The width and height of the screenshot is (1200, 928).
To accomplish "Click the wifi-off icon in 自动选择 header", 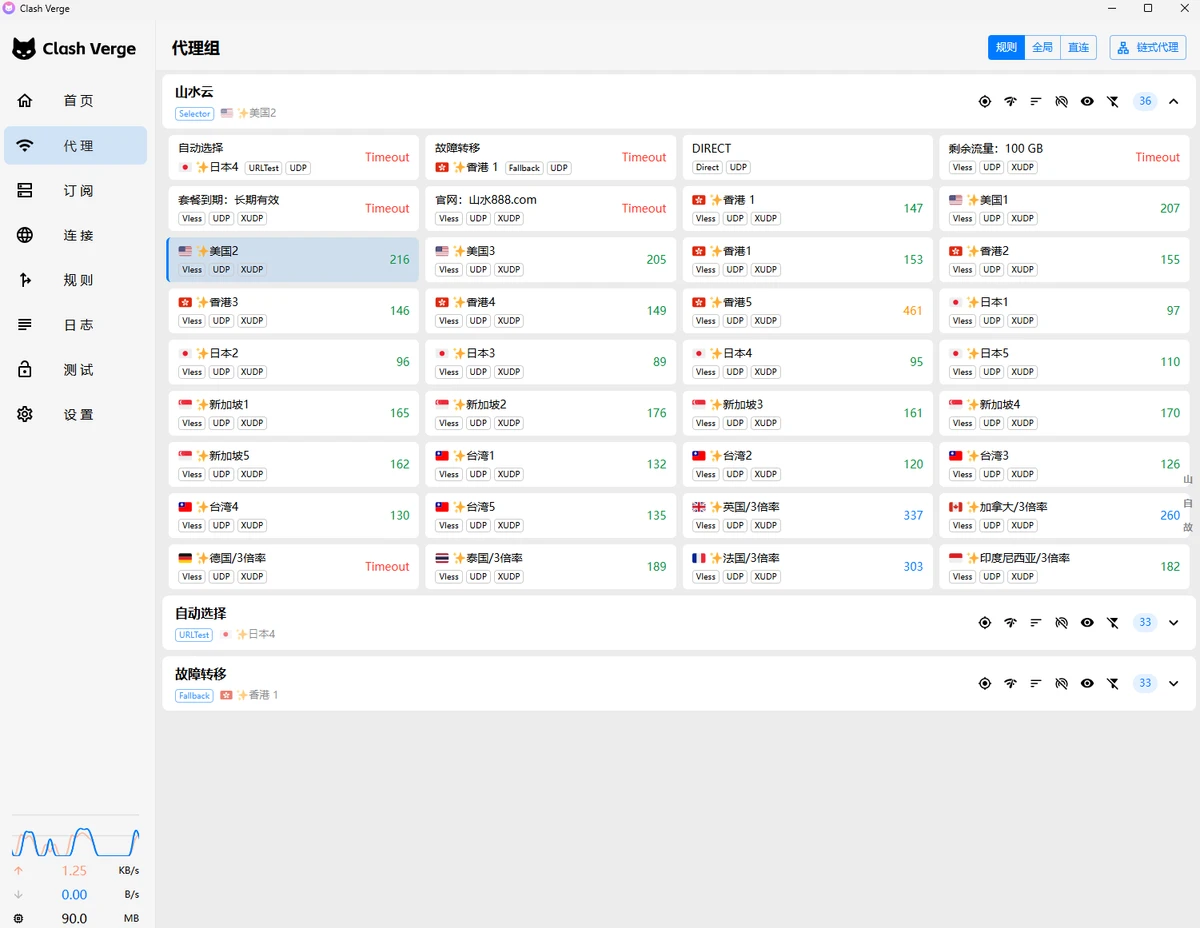I will pos(1062,622).
